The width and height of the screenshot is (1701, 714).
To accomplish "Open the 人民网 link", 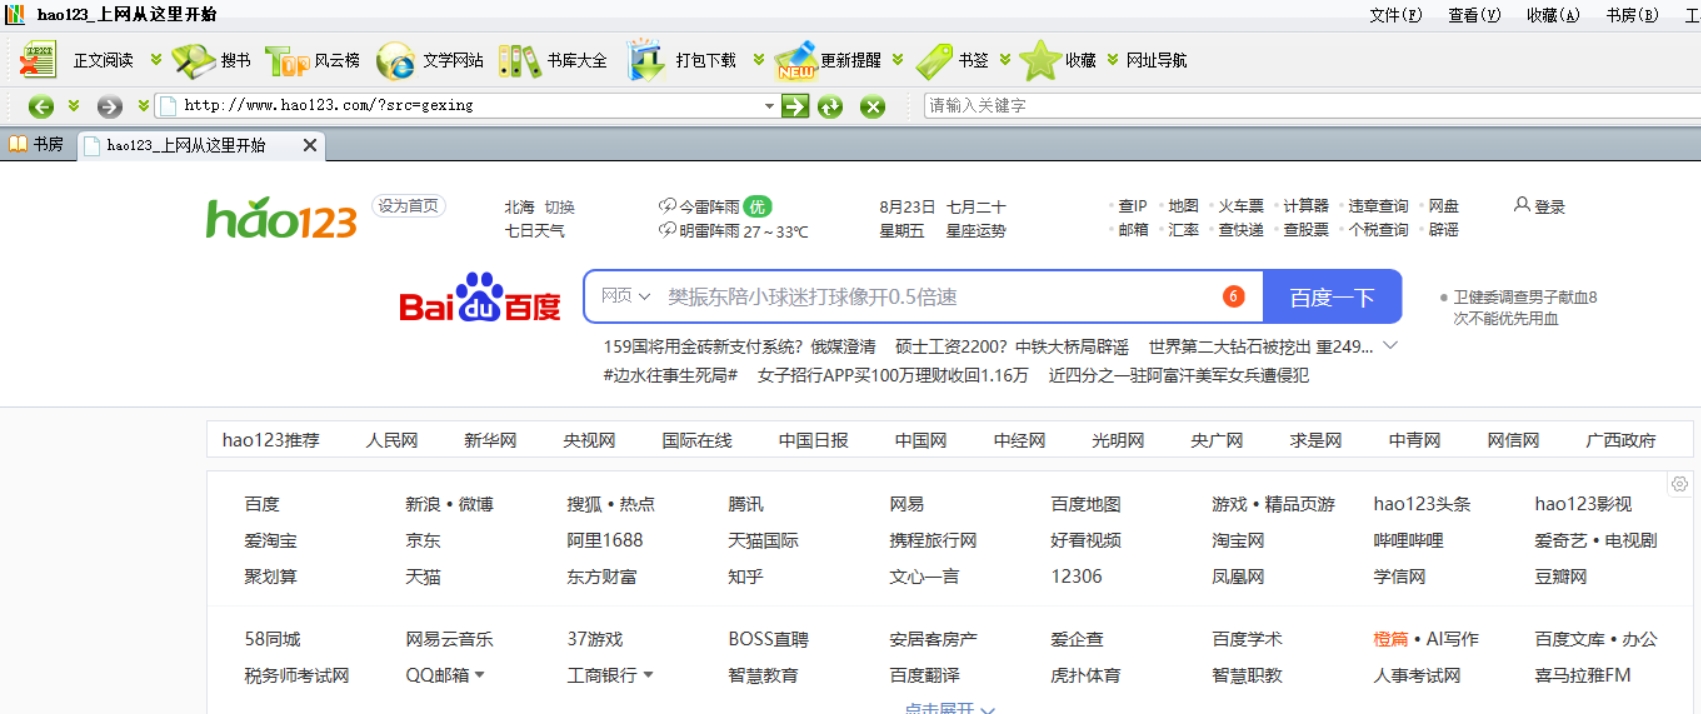I will click(392, 440).
